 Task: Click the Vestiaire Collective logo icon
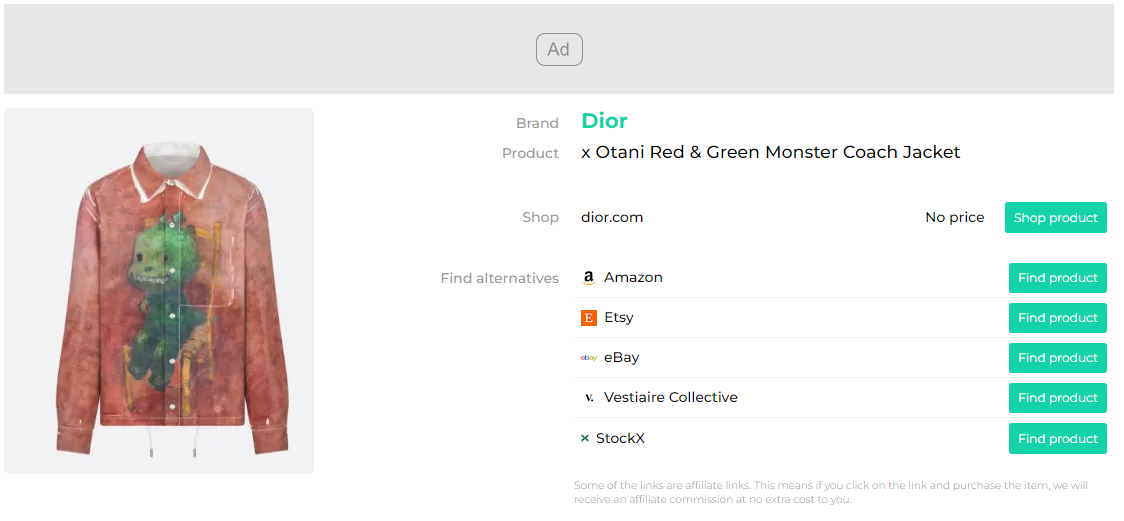(589, 398)
